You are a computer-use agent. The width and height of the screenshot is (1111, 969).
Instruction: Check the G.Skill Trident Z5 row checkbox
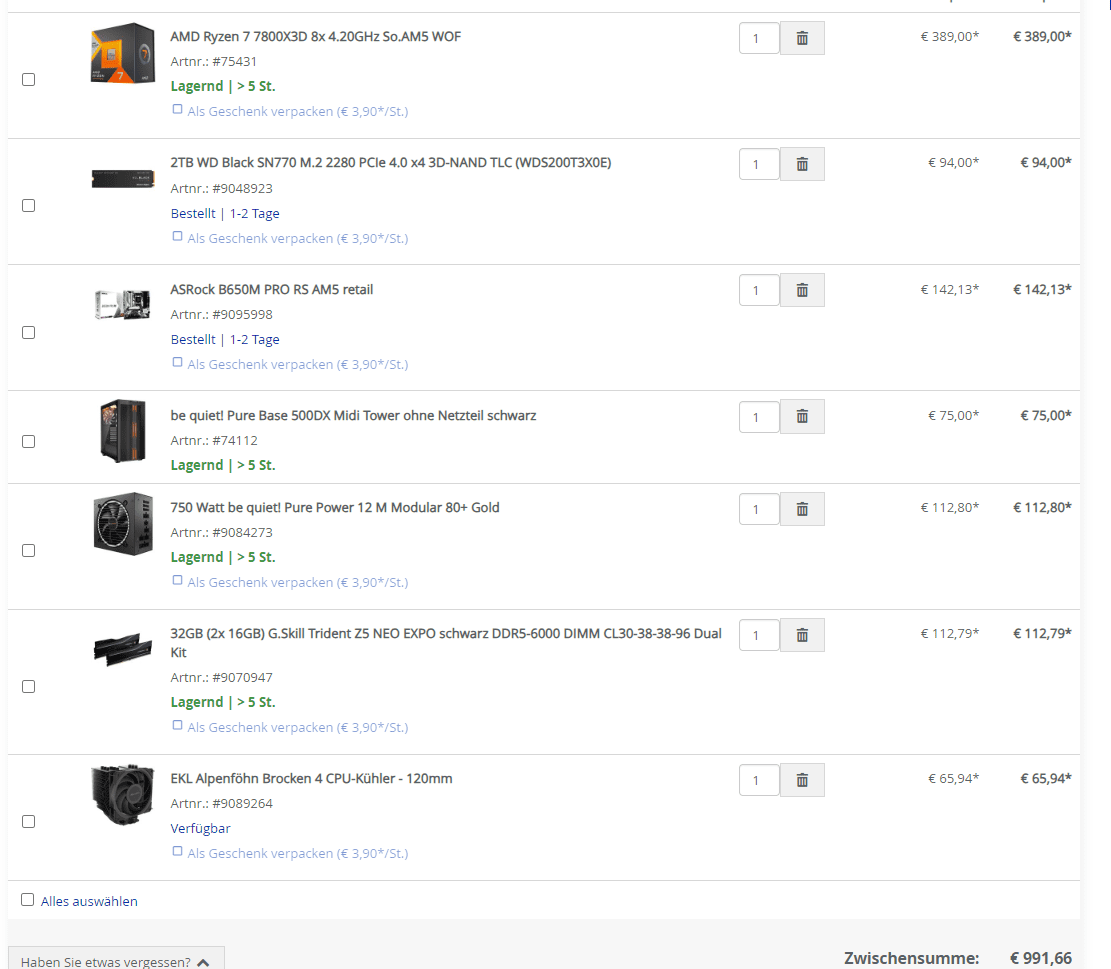click(x=28, y=686)
